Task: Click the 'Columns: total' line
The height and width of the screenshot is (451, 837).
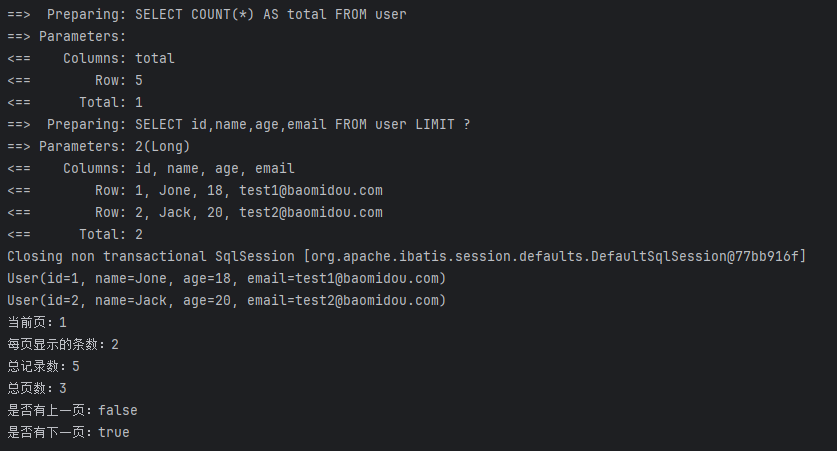Action: coord(91,58)
